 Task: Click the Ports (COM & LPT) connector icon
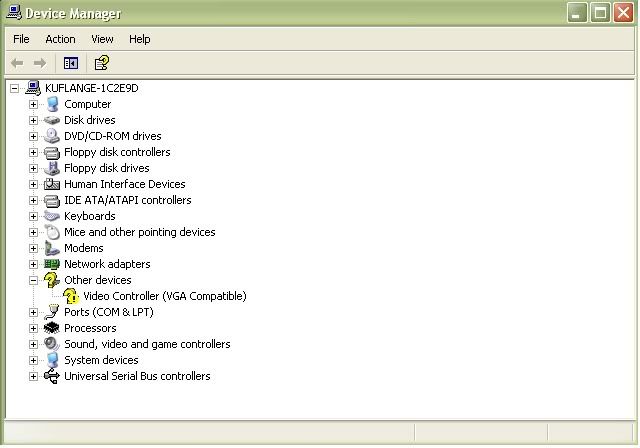click(x=52, y=312)
